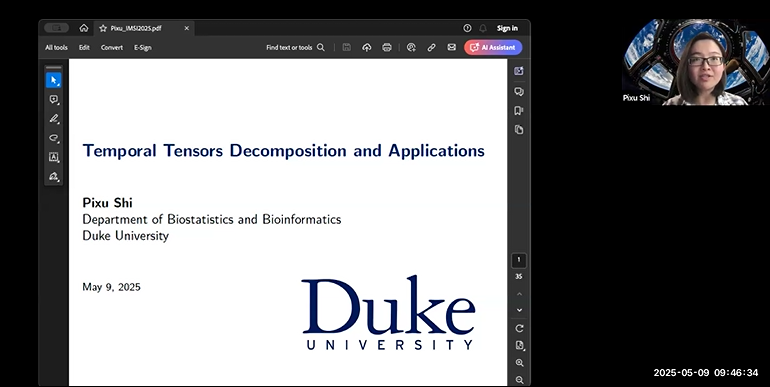Go to next page with down chevron

520,310
